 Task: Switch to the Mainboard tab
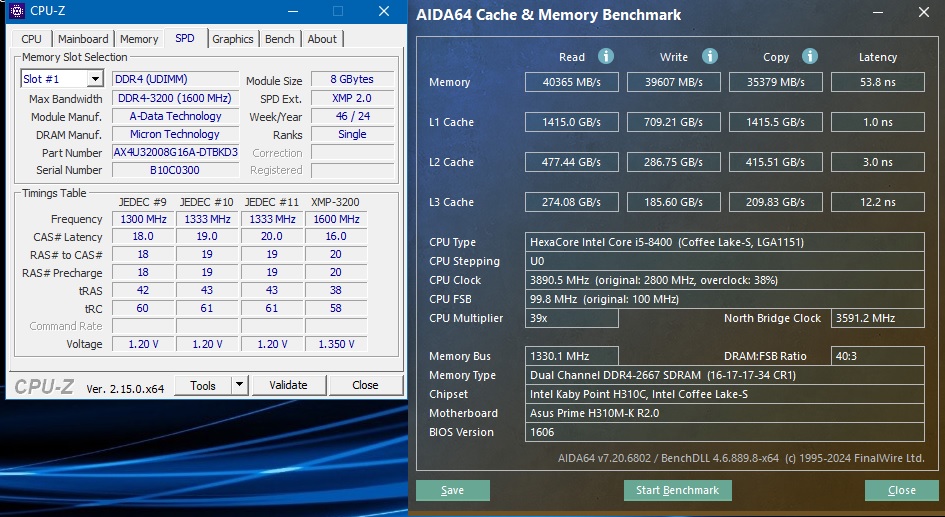pyautogui.click(x=83, y=39)
